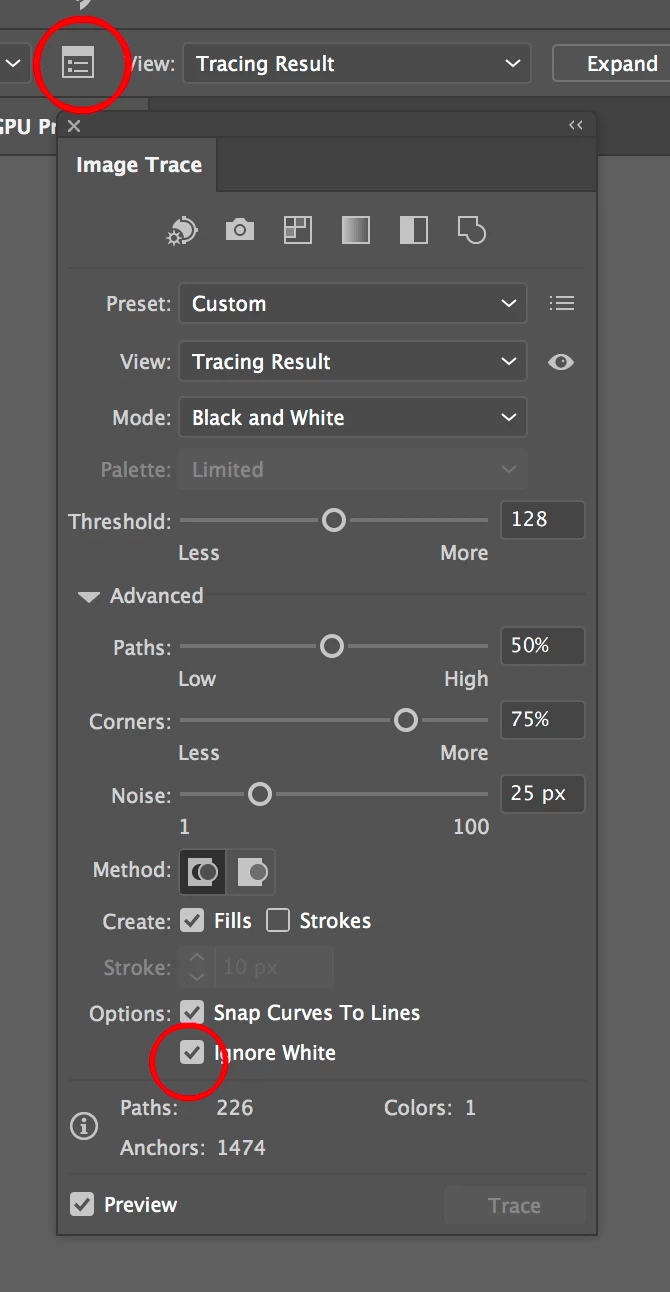This screenshot has height=1292, width=670.
Task: Choose the Low Color preset icon
Action: pos(298,230)
